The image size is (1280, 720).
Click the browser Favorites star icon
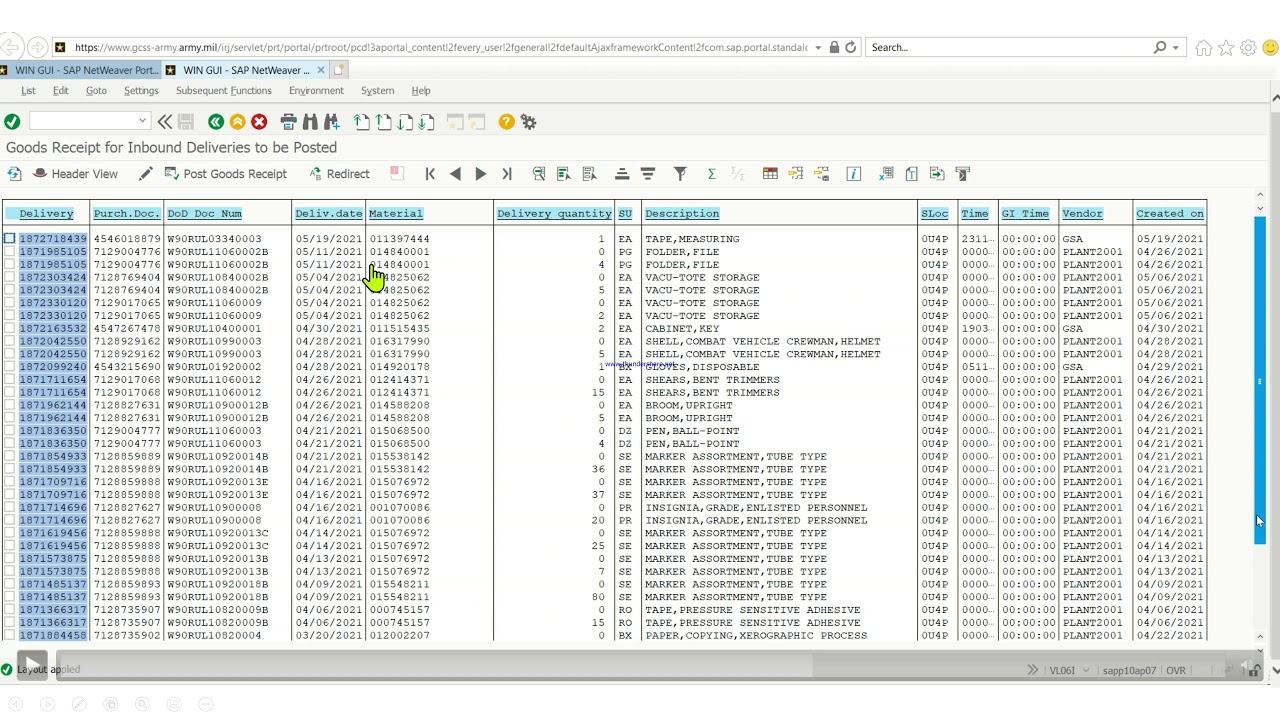[x=1226, y=47]
